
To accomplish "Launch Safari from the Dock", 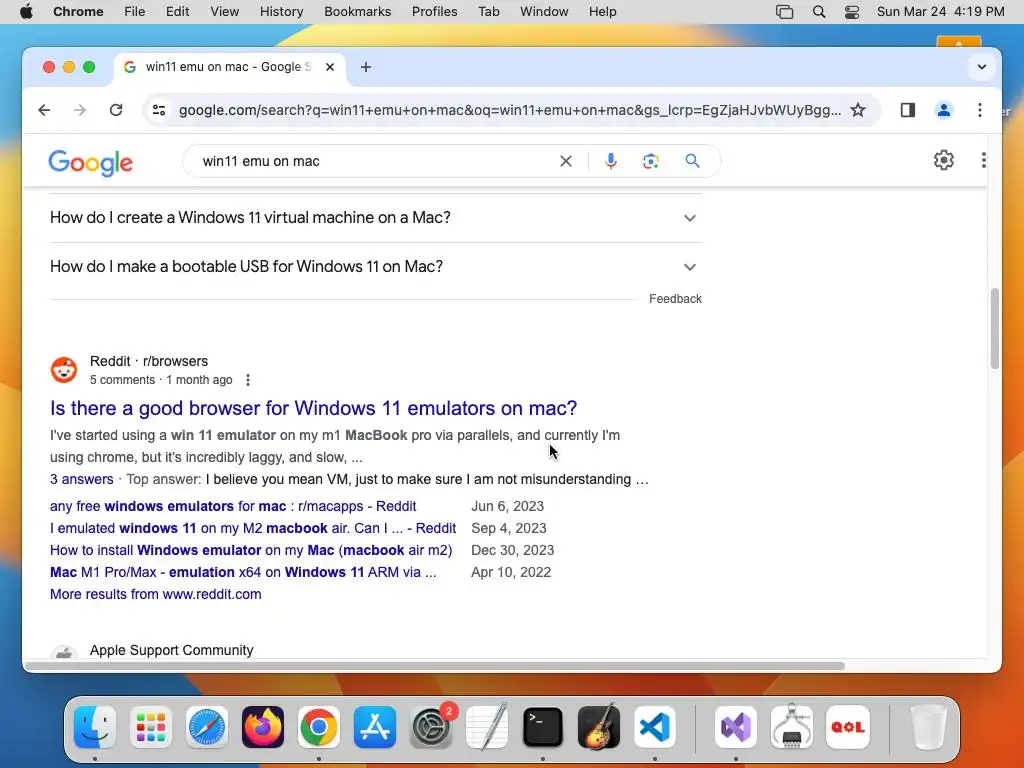I will pos(207,727).
